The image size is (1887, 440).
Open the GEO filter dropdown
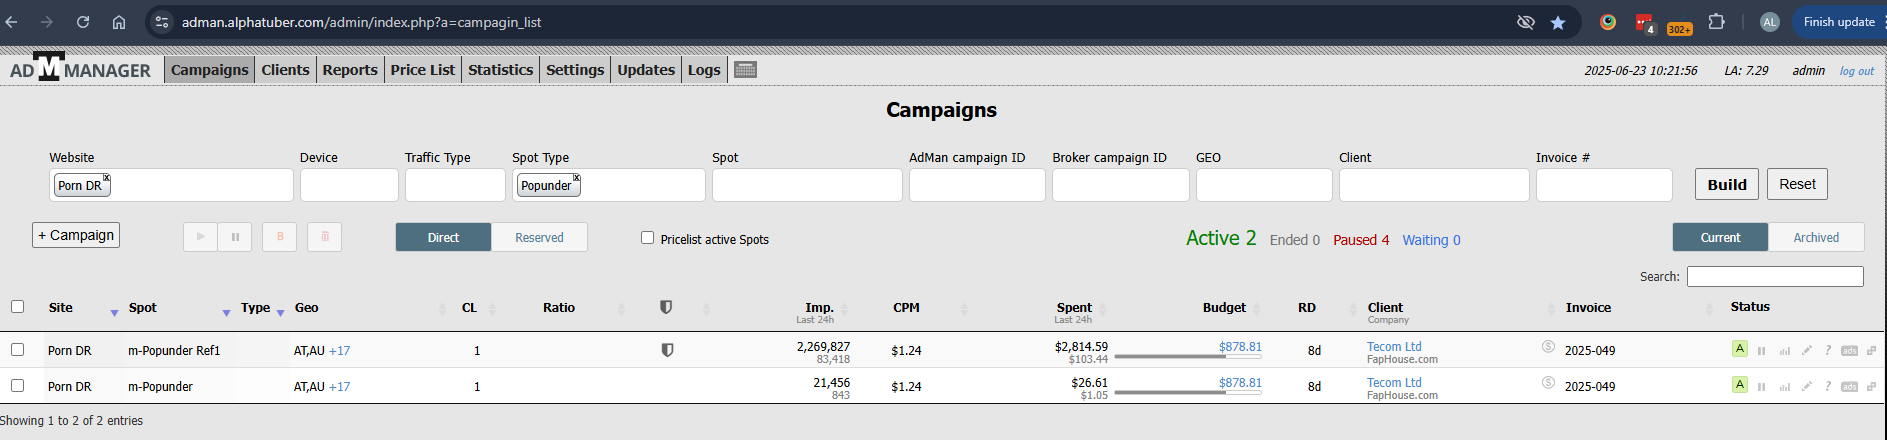coord(1264,185)
